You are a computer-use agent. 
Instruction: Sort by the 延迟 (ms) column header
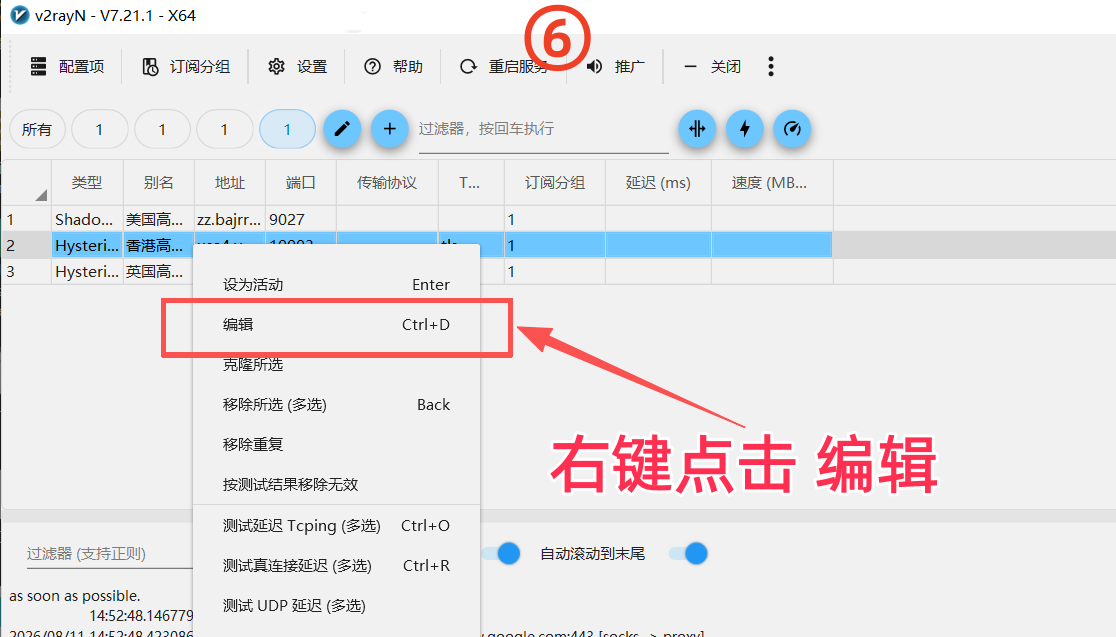pos(658,183)
